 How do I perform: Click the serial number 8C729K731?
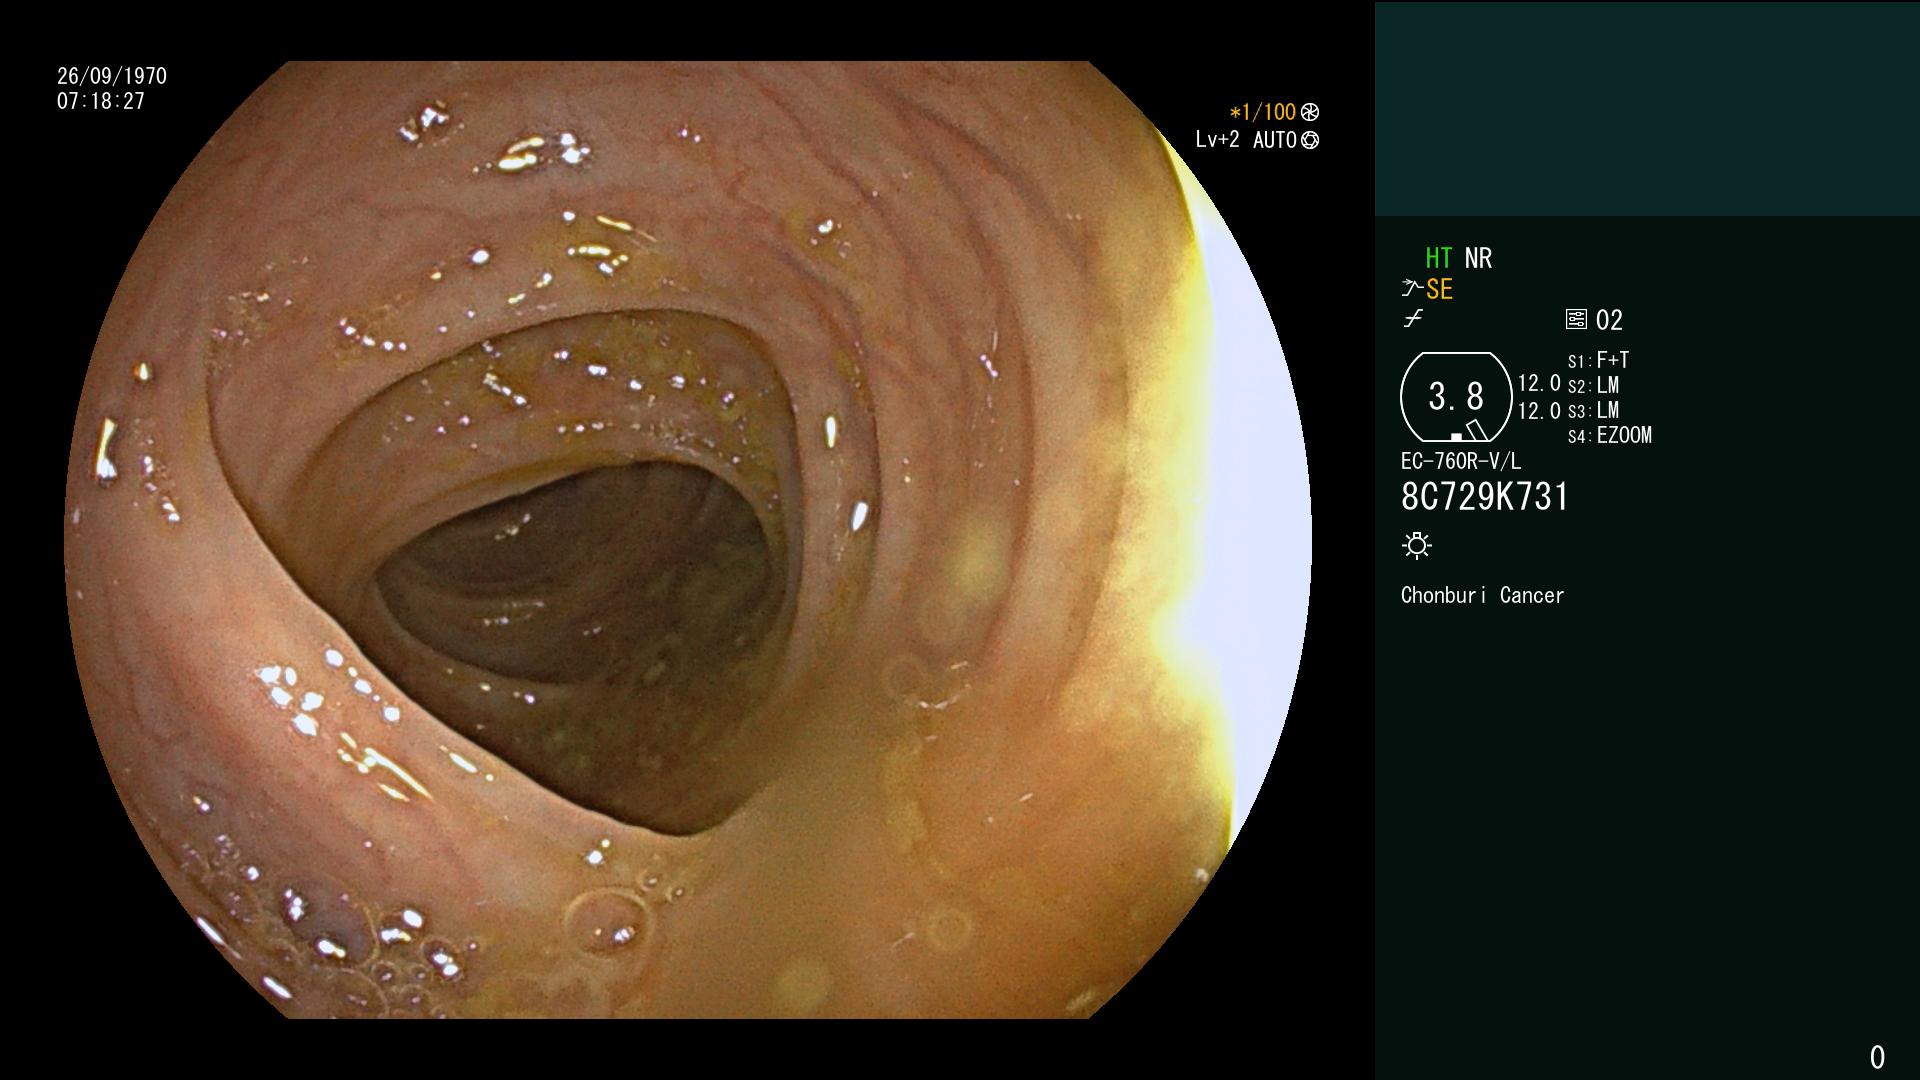(x=1485, y=497)
